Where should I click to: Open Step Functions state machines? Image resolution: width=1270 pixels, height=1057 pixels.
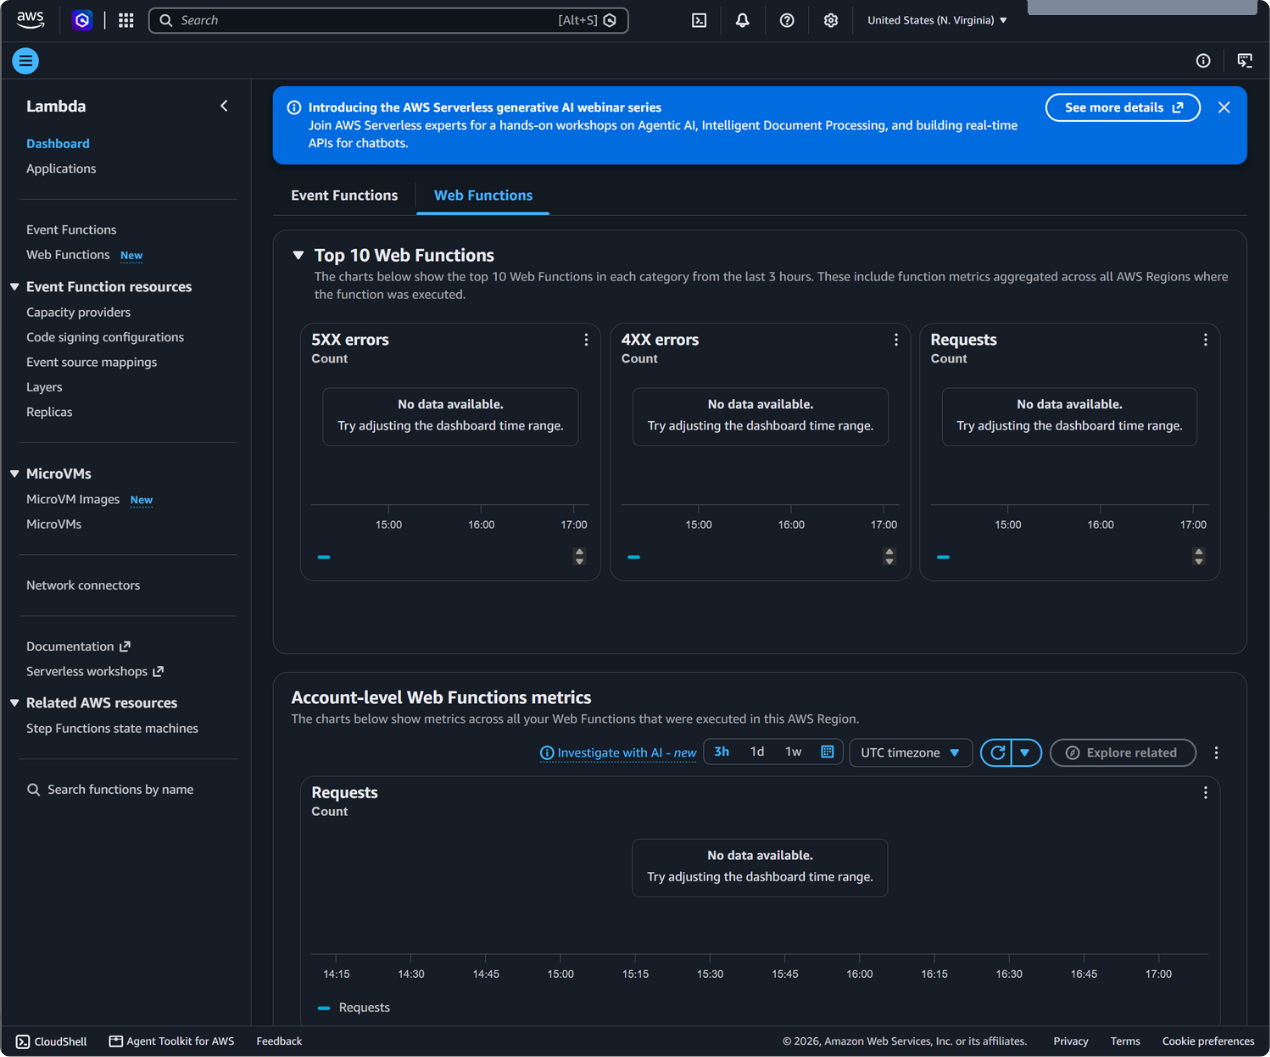[112, 728]
